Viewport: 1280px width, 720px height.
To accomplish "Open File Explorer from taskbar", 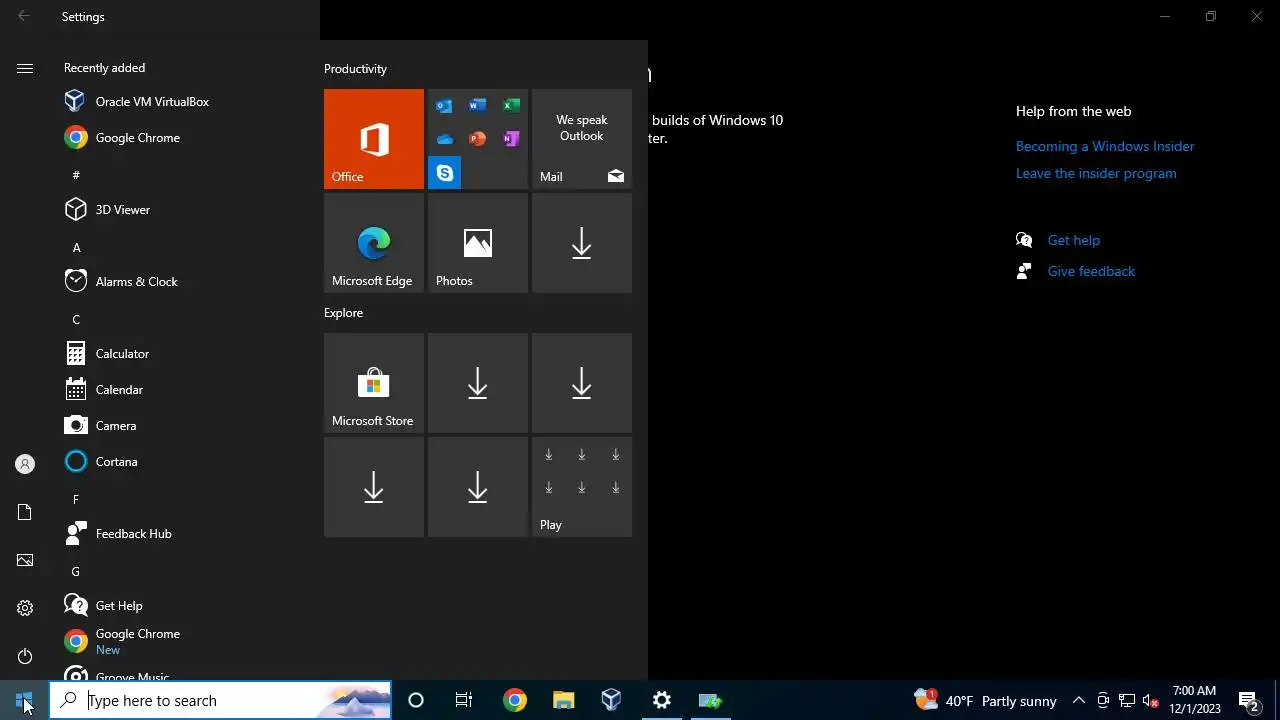I will tap(564, 700).
